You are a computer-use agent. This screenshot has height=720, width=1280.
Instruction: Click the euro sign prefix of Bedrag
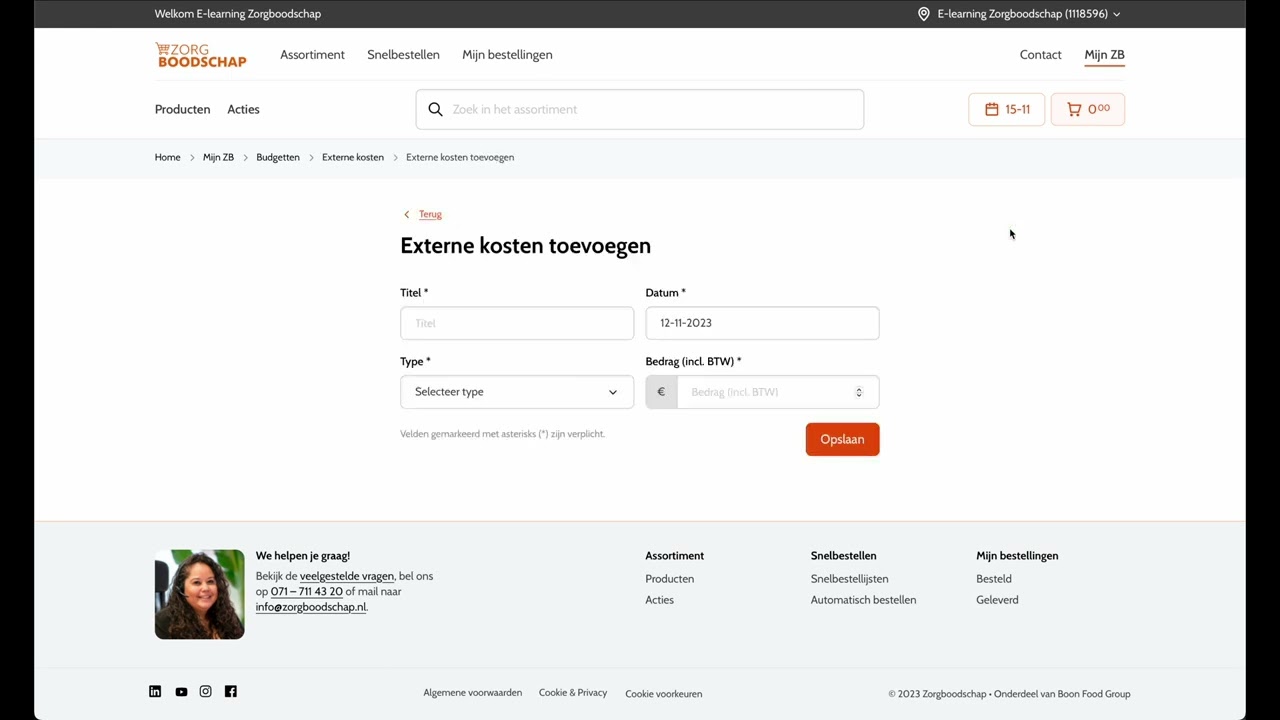pyautogui.click(x=661, y=392)
